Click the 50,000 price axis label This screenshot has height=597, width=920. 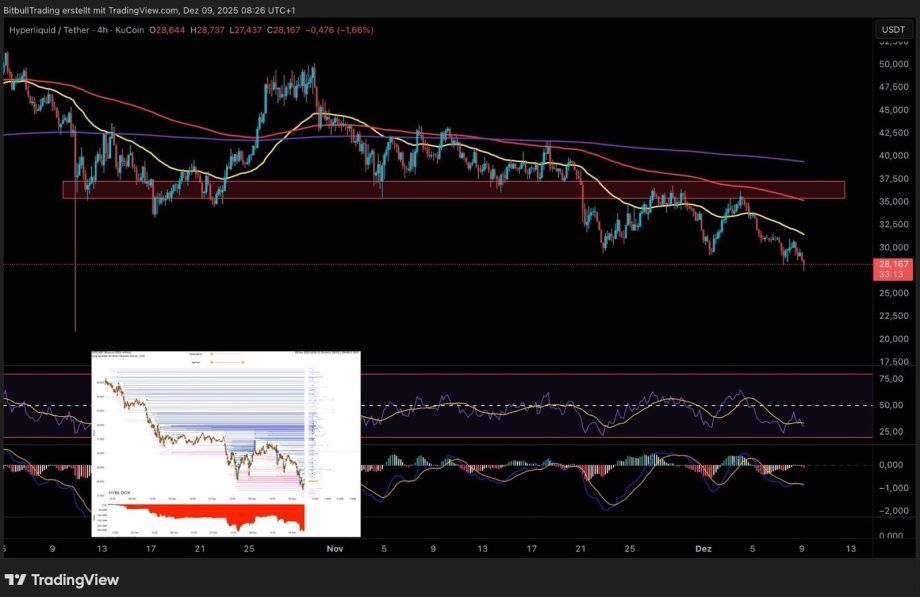pos(892,92)
